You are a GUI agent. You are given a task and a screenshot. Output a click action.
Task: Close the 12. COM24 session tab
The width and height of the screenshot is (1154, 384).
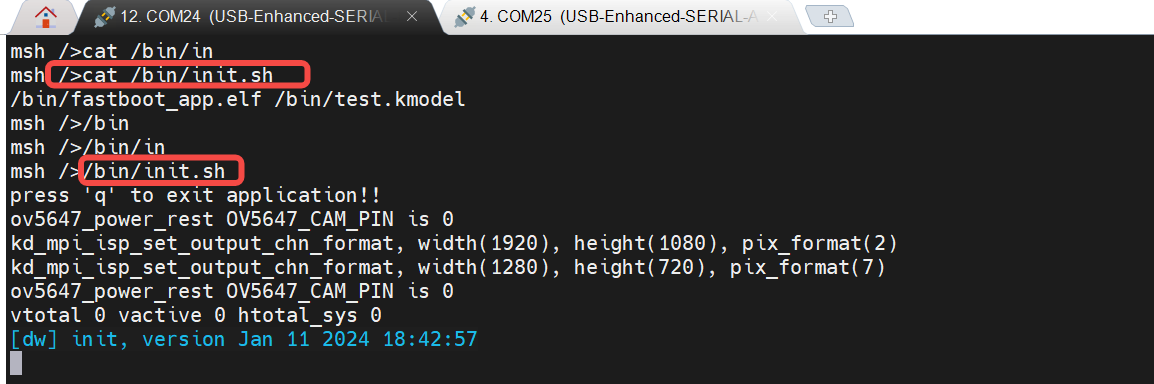point(413,17)
